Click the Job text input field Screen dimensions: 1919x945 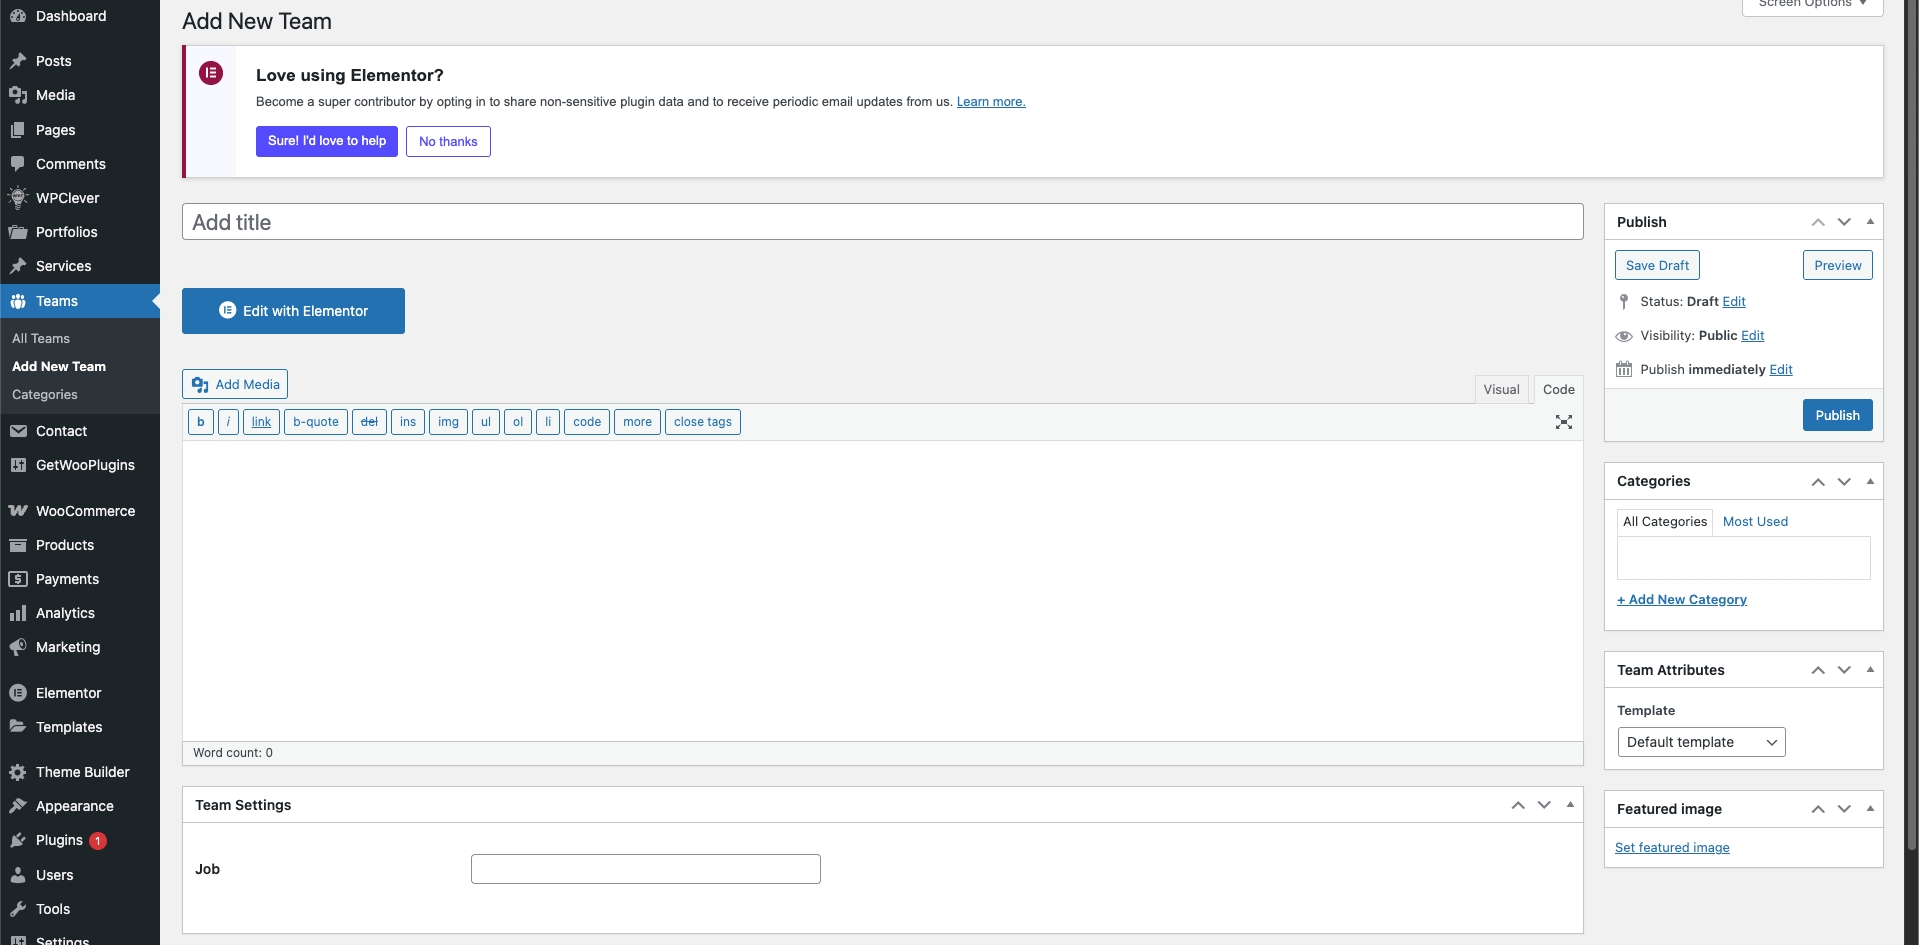point(646,869)
